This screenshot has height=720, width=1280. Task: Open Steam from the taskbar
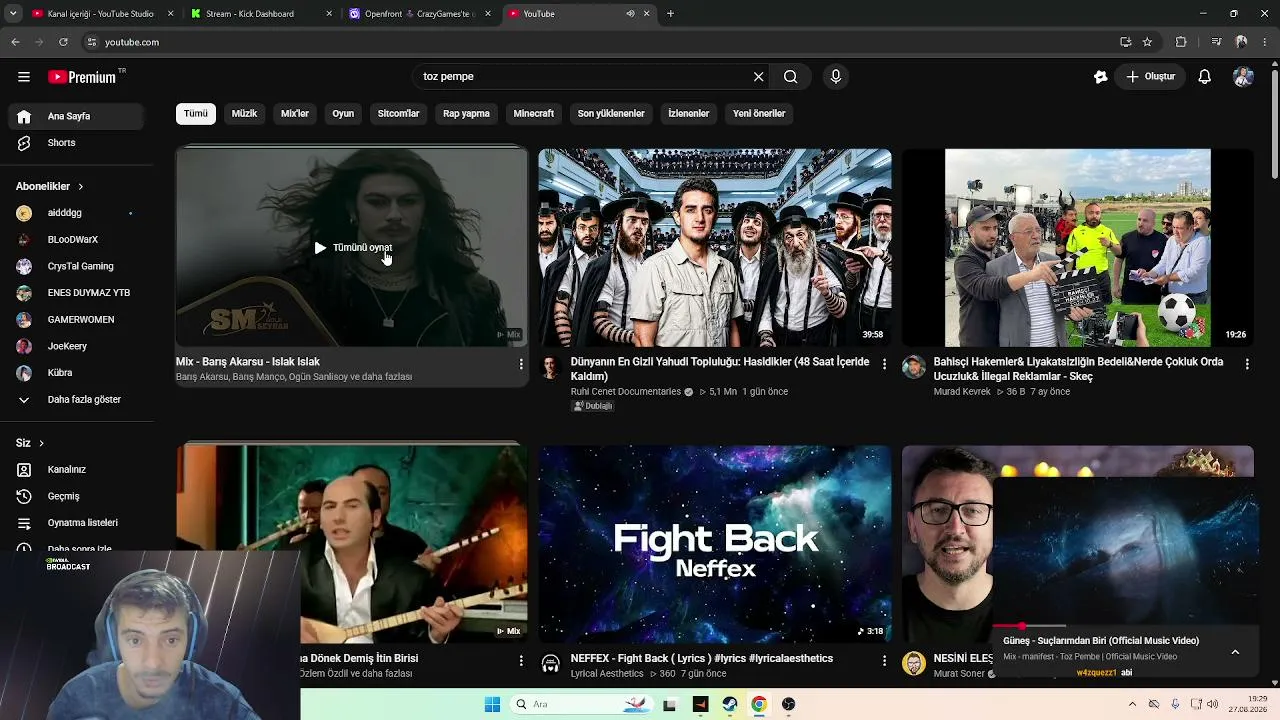729,705
